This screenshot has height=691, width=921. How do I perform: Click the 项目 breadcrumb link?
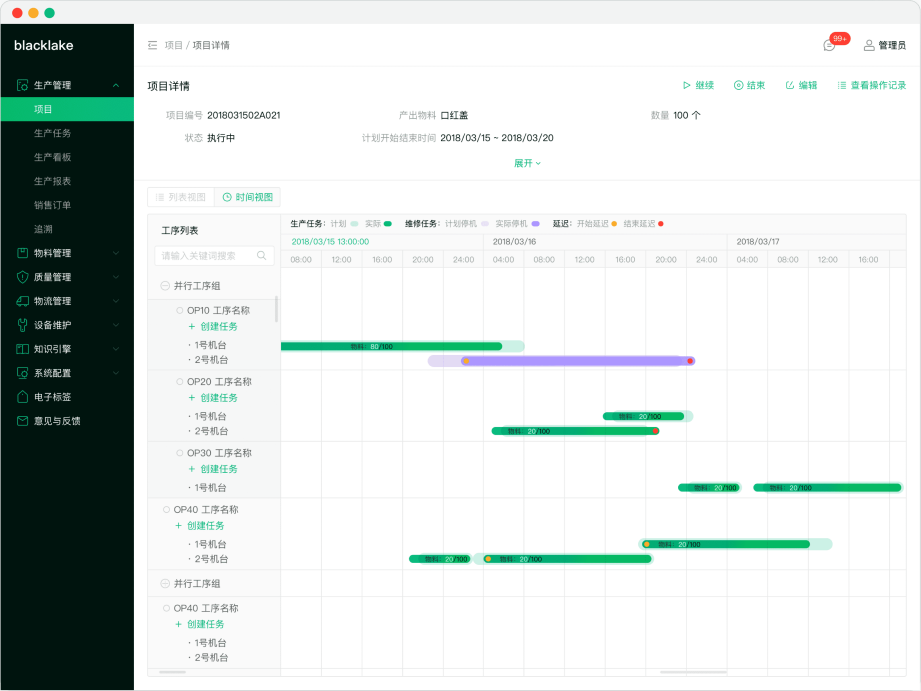point(173,45)
